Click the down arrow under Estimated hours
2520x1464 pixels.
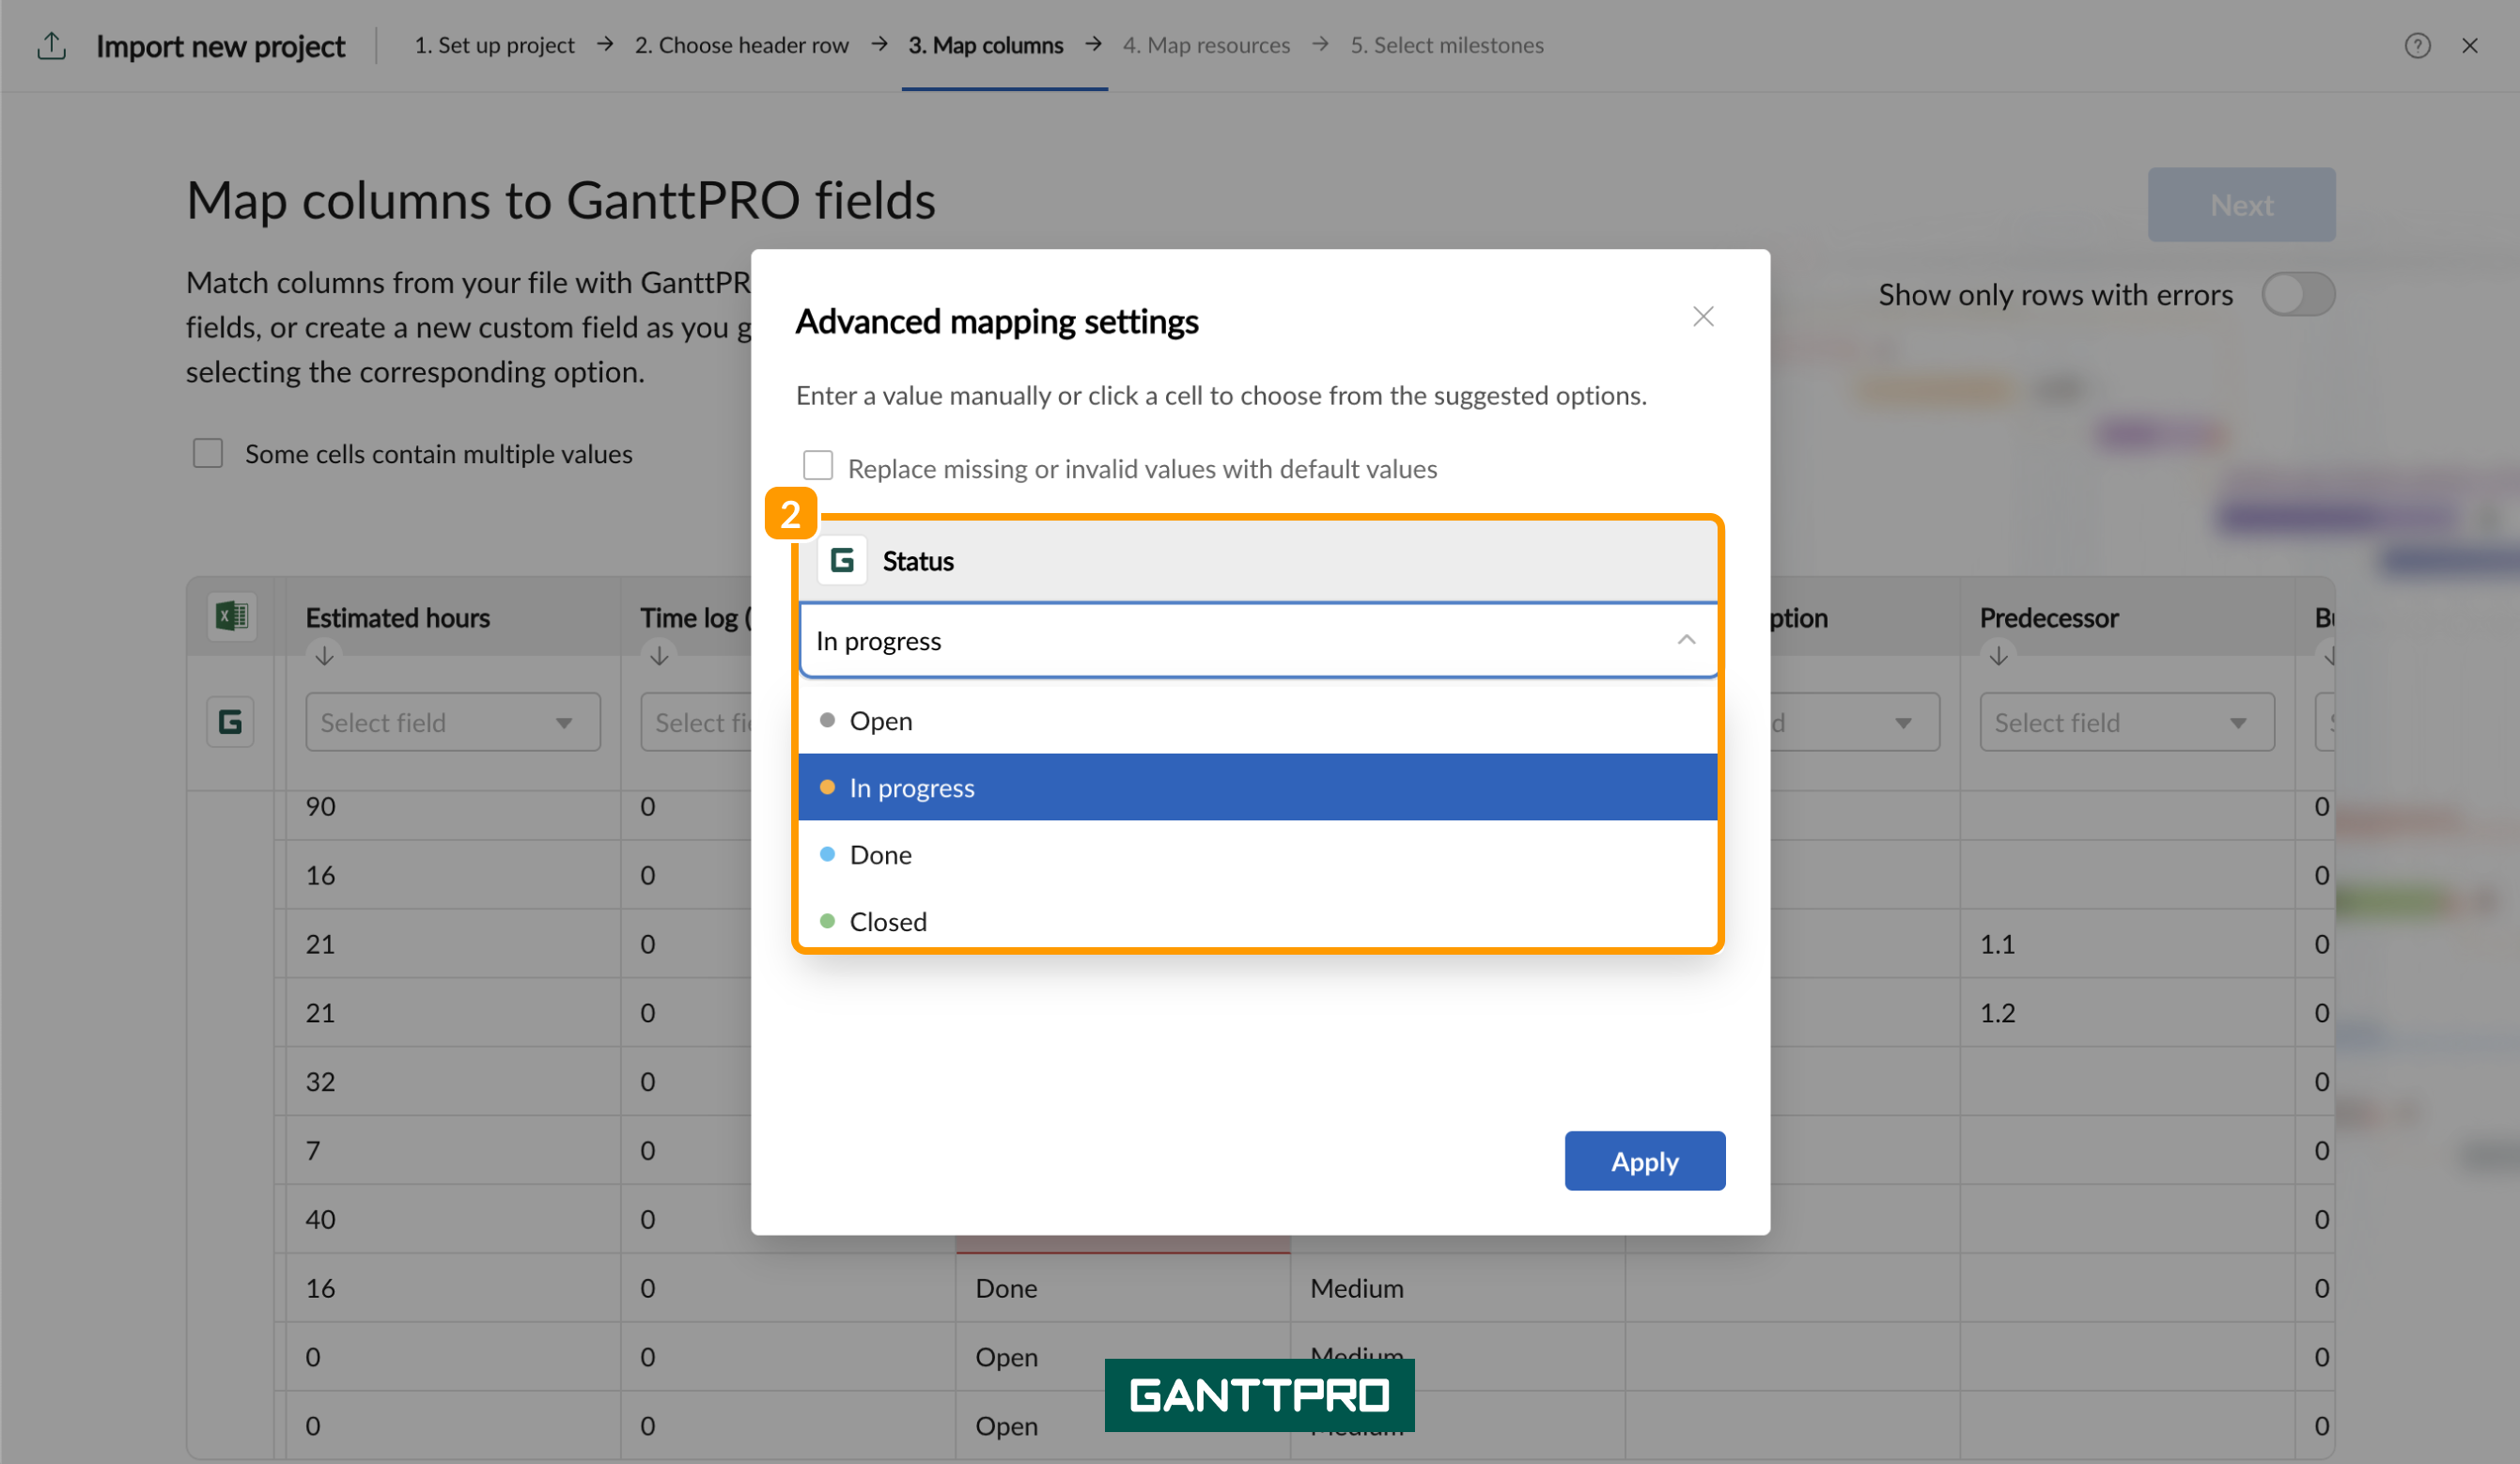pyautogui.click(x=324, y=656)
